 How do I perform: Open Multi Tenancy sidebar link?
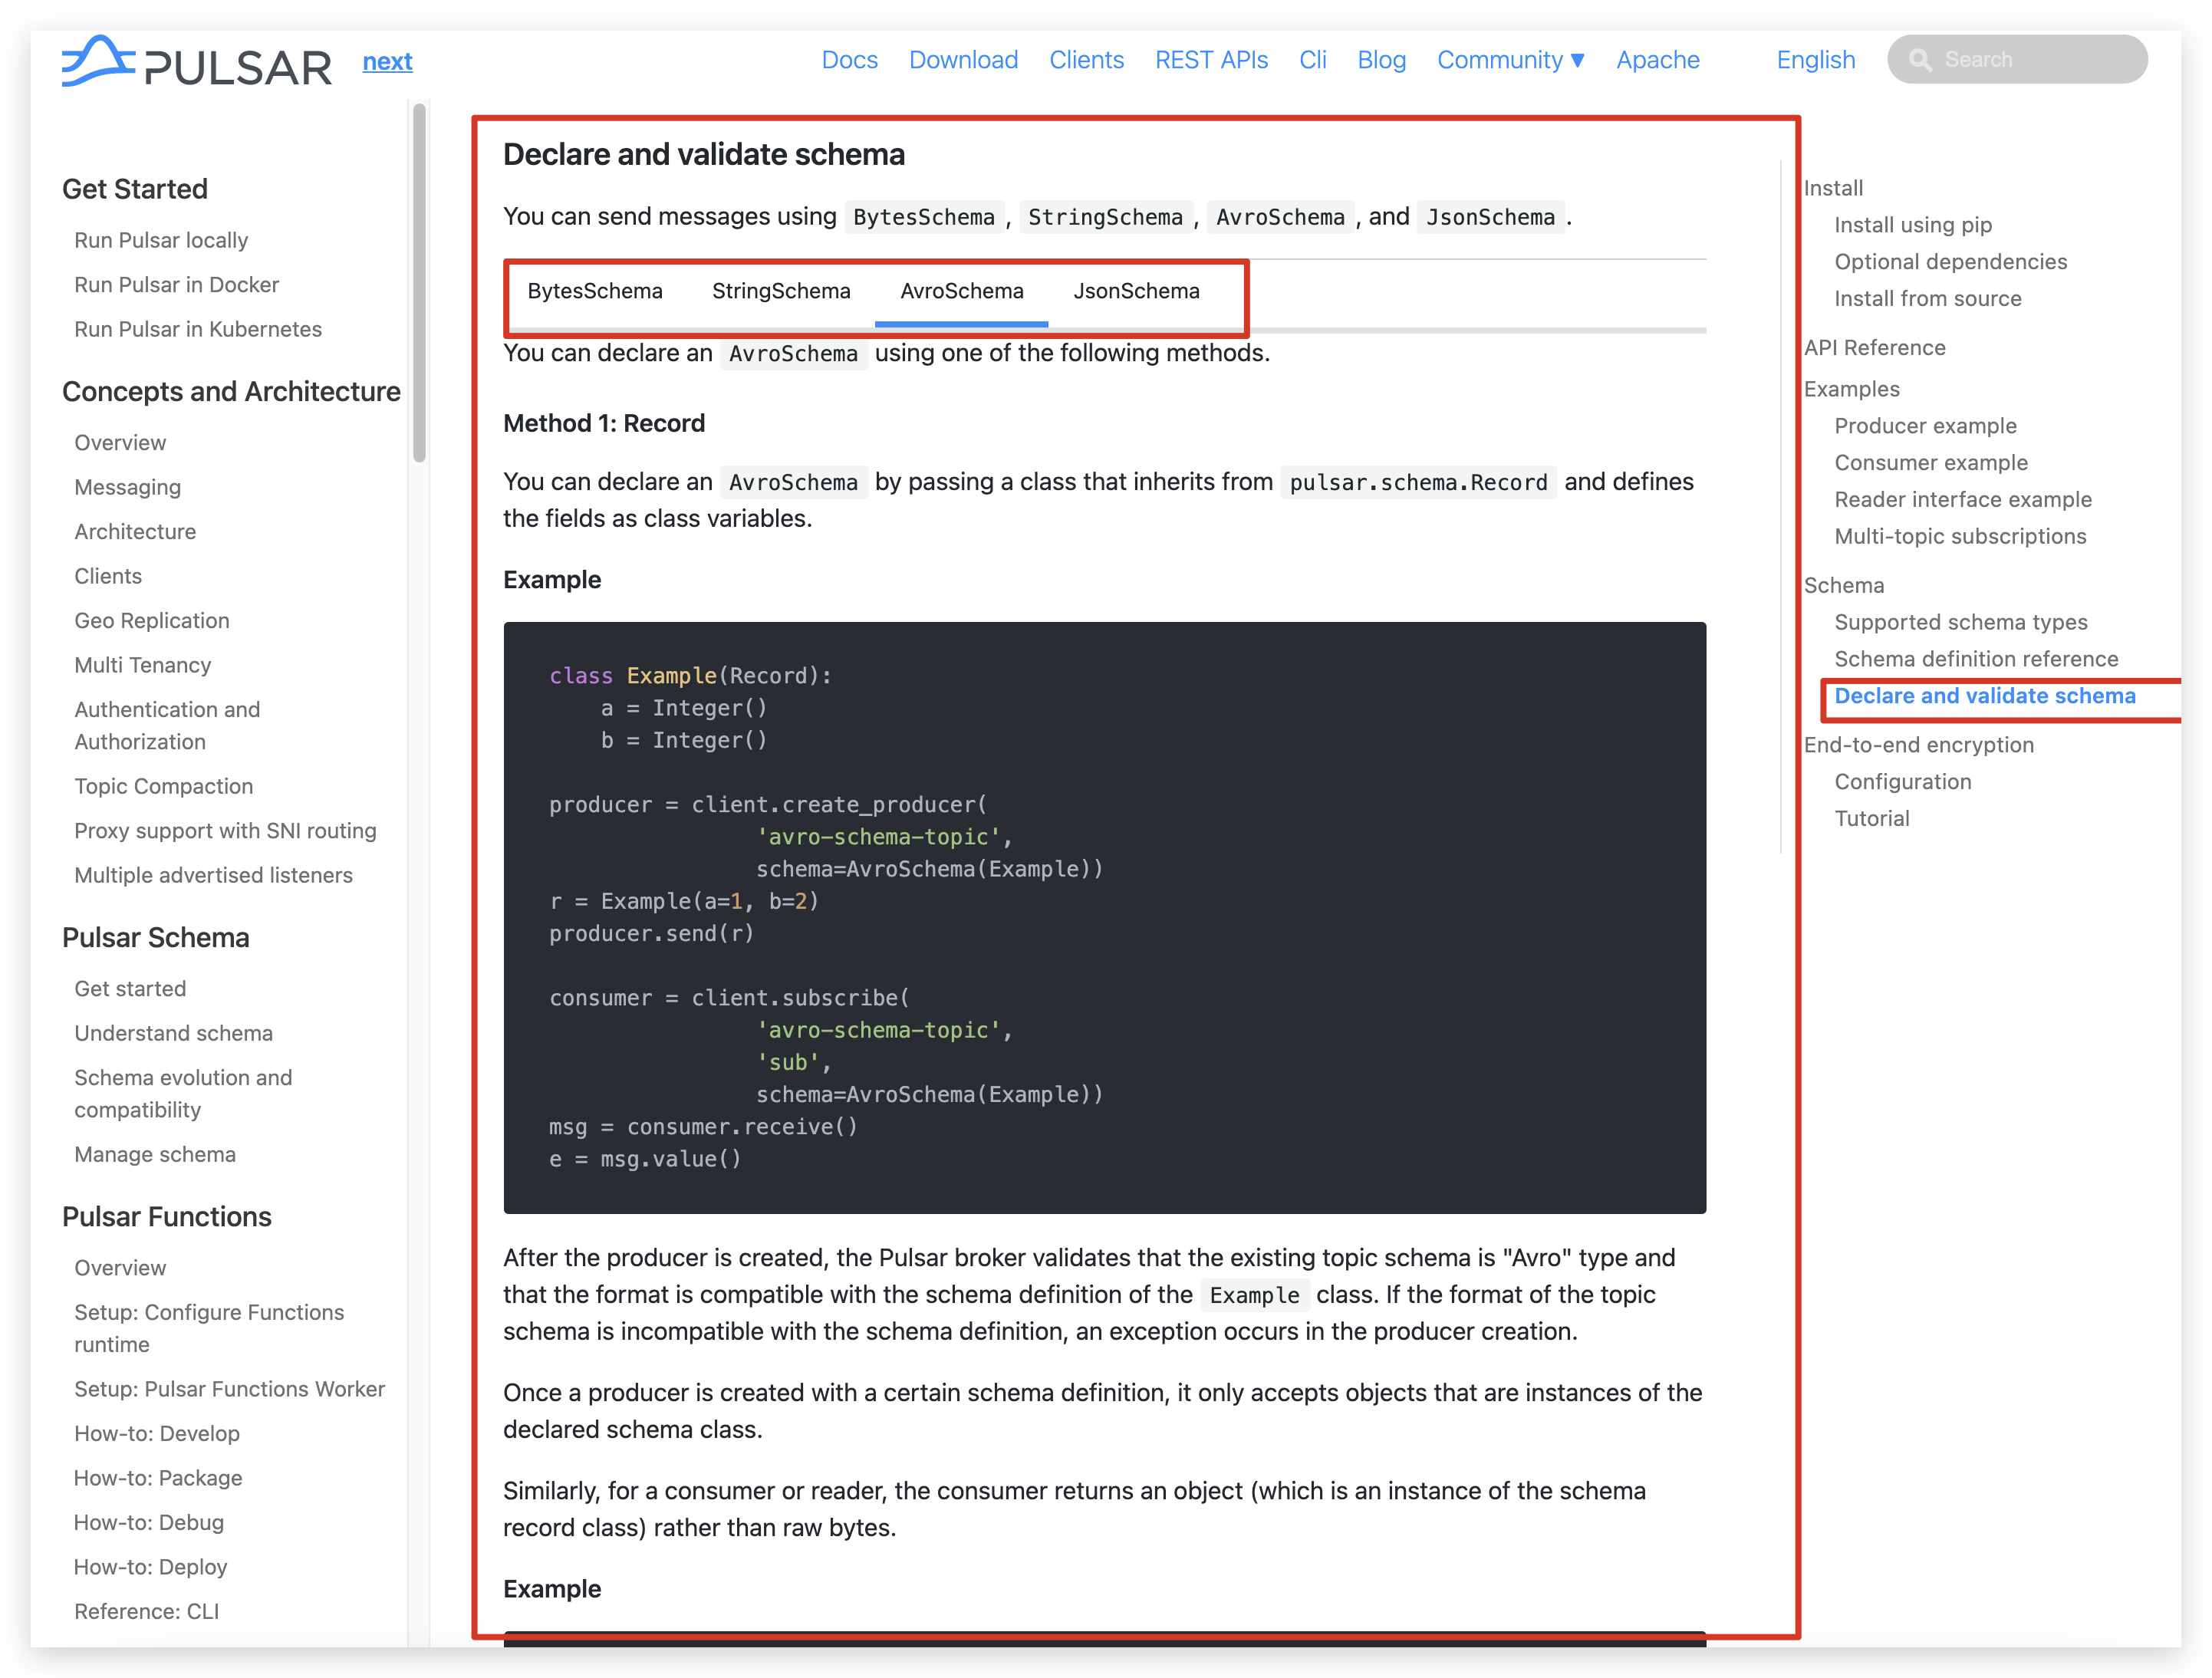(x=143, y=665)
